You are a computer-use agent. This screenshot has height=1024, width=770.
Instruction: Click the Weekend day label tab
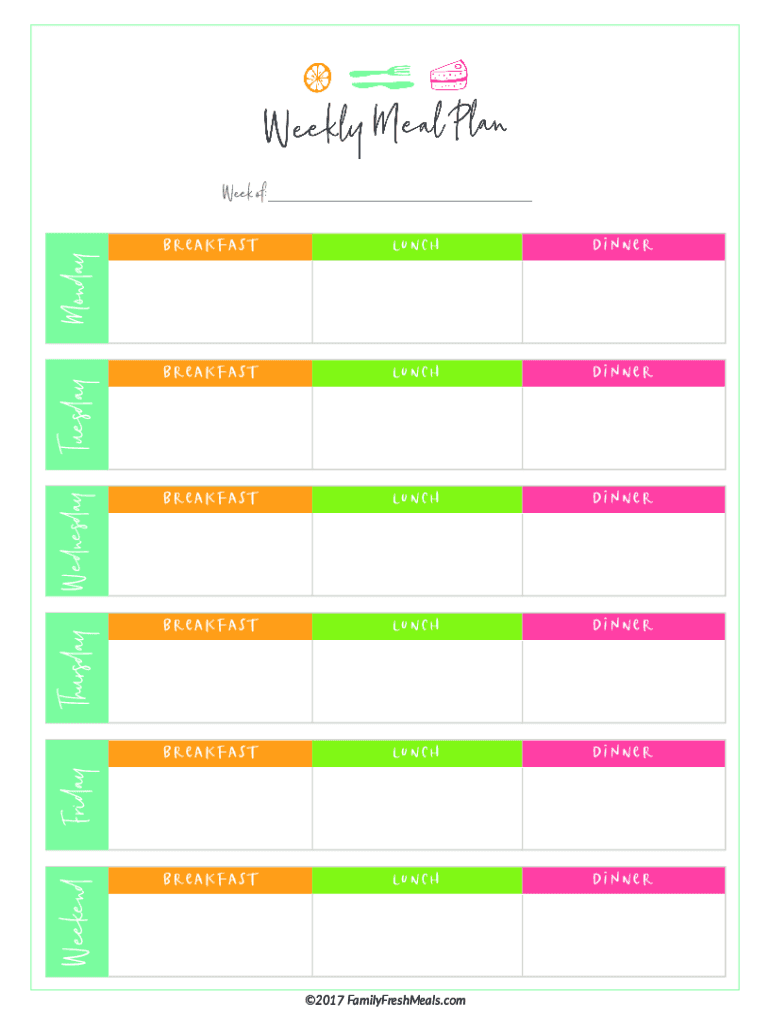[x=77, y=923]
